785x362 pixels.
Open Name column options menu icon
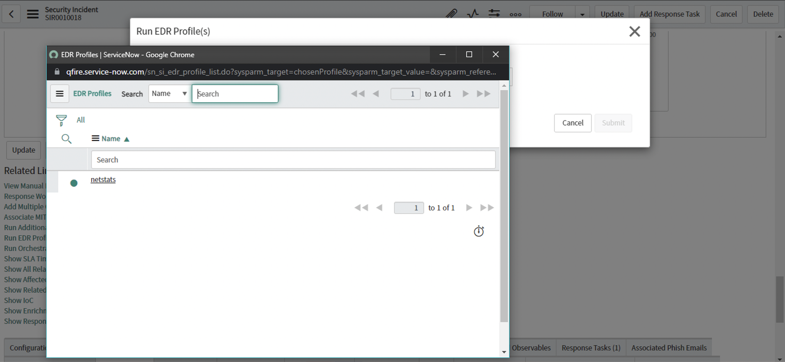click(95, 139)
